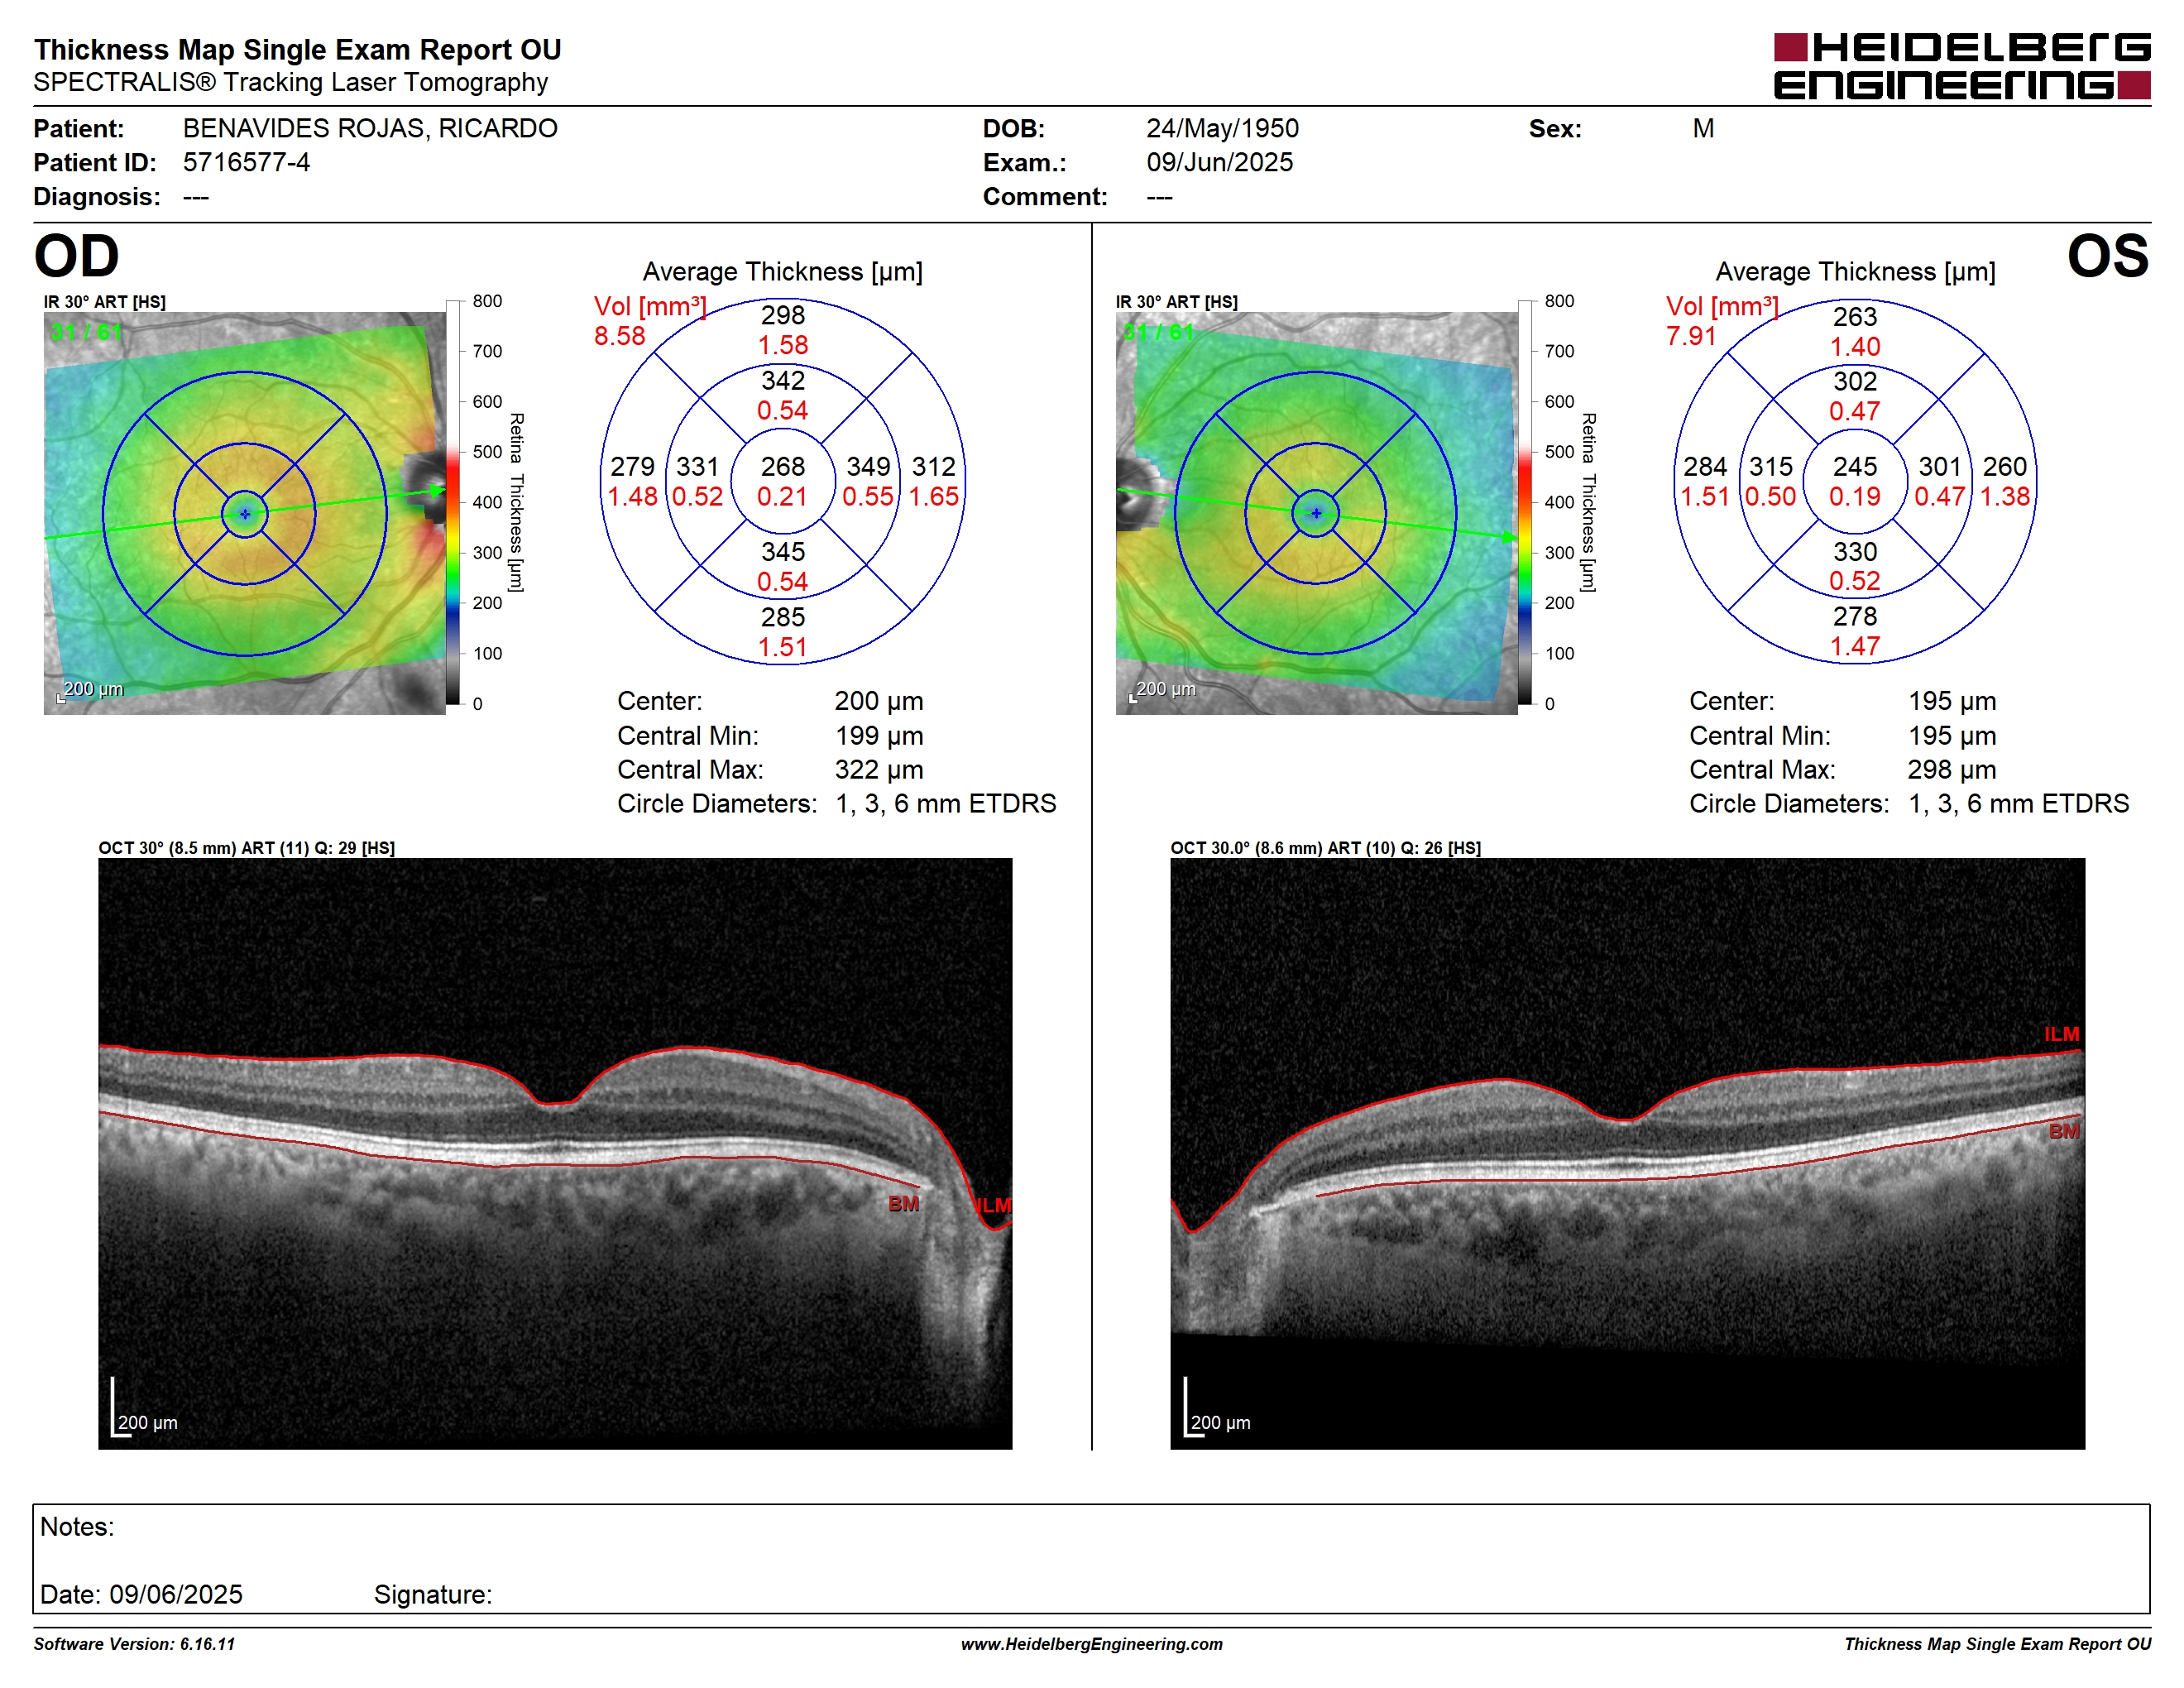The height and width of the screenshot is (1688, 2184).
Task: Click the OD fundus thickness map image
Action: [x=245, y=513]
